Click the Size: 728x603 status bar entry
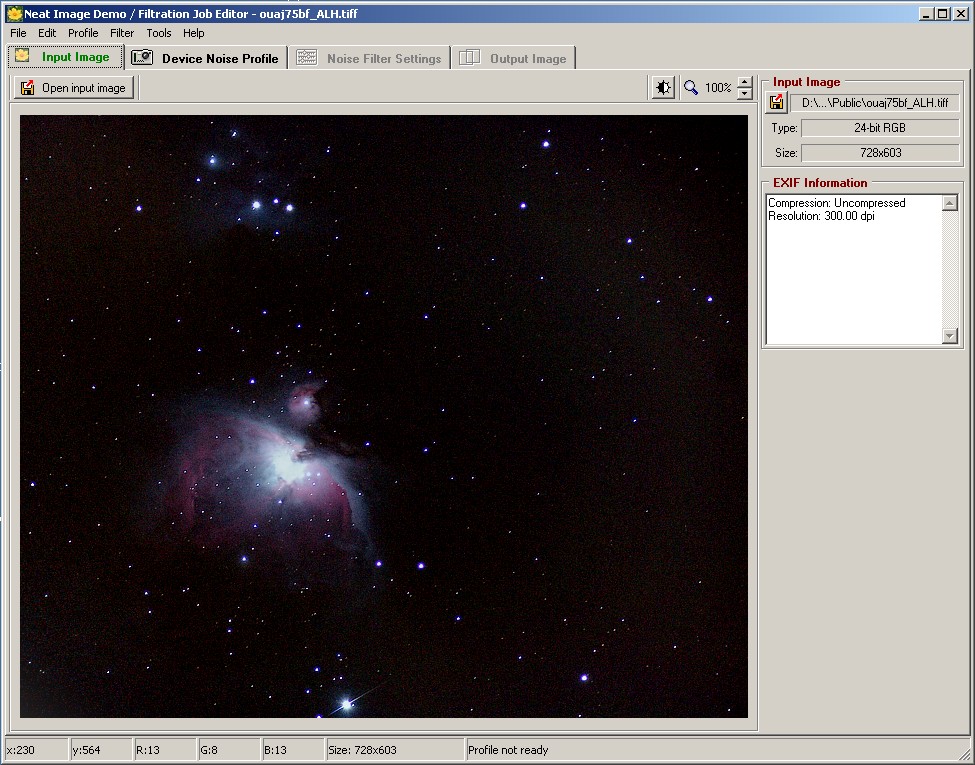 pyautogui.click(x=362, y=750)
